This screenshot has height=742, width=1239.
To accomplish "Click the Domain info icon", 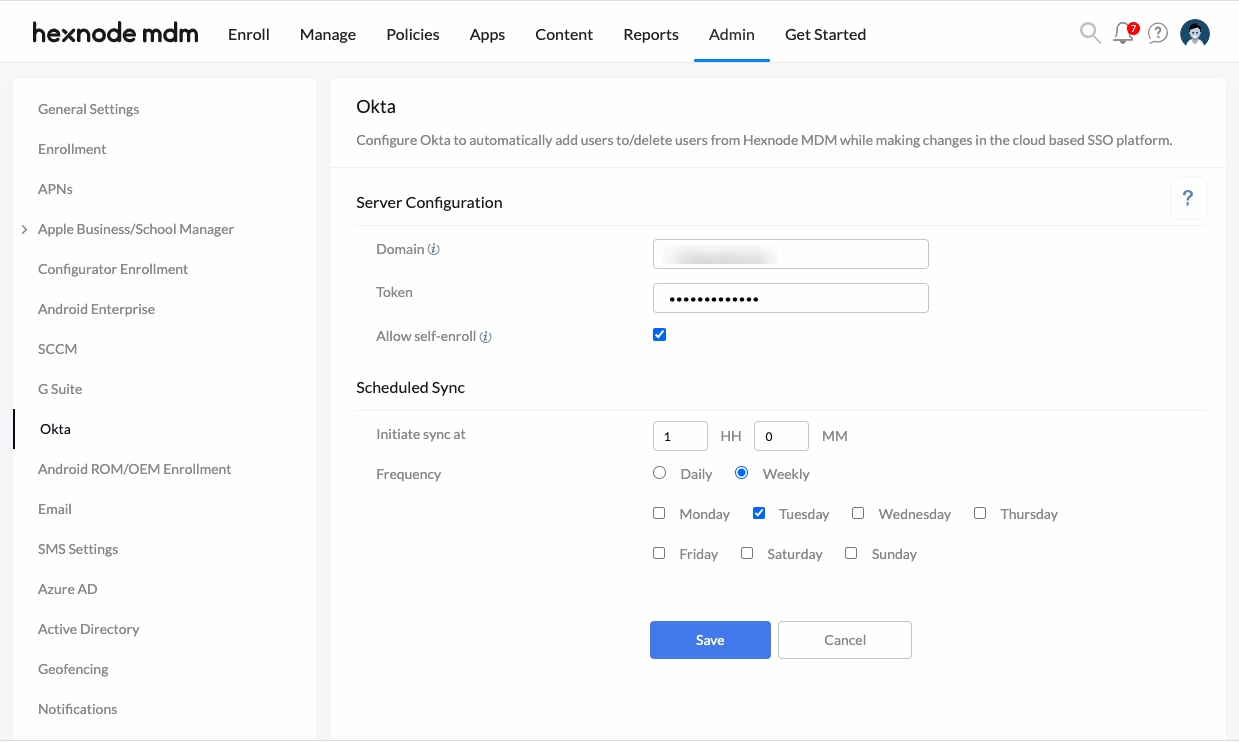I will click(433, 249).
